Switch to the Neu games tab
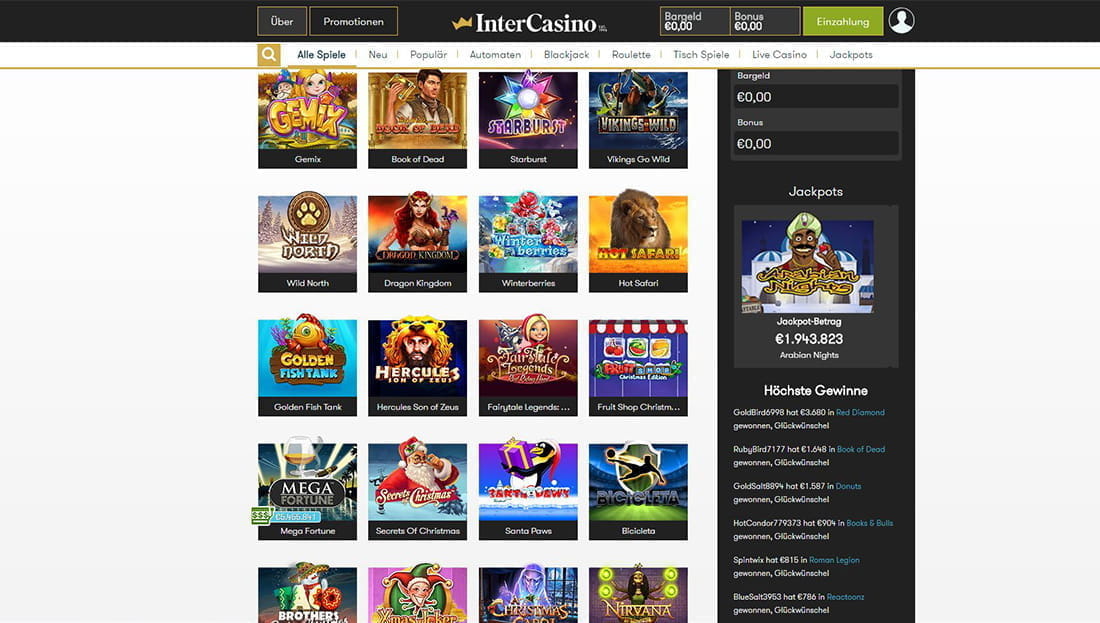This screenshot has width=1100, height=623. pyautogui.click(x=377, y=55)
